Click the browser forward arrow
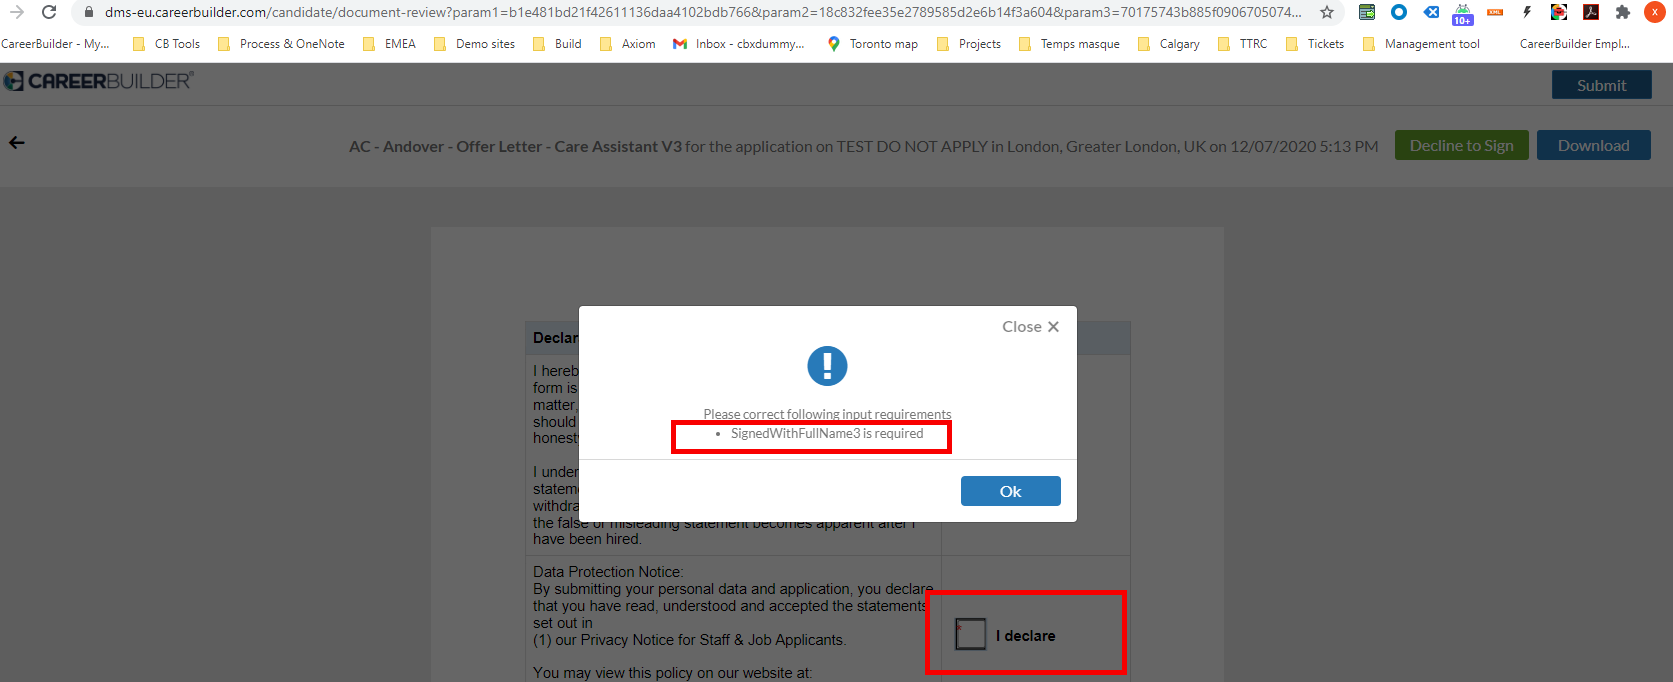This screenshot has height=682, width=1673. pos(17,12)
